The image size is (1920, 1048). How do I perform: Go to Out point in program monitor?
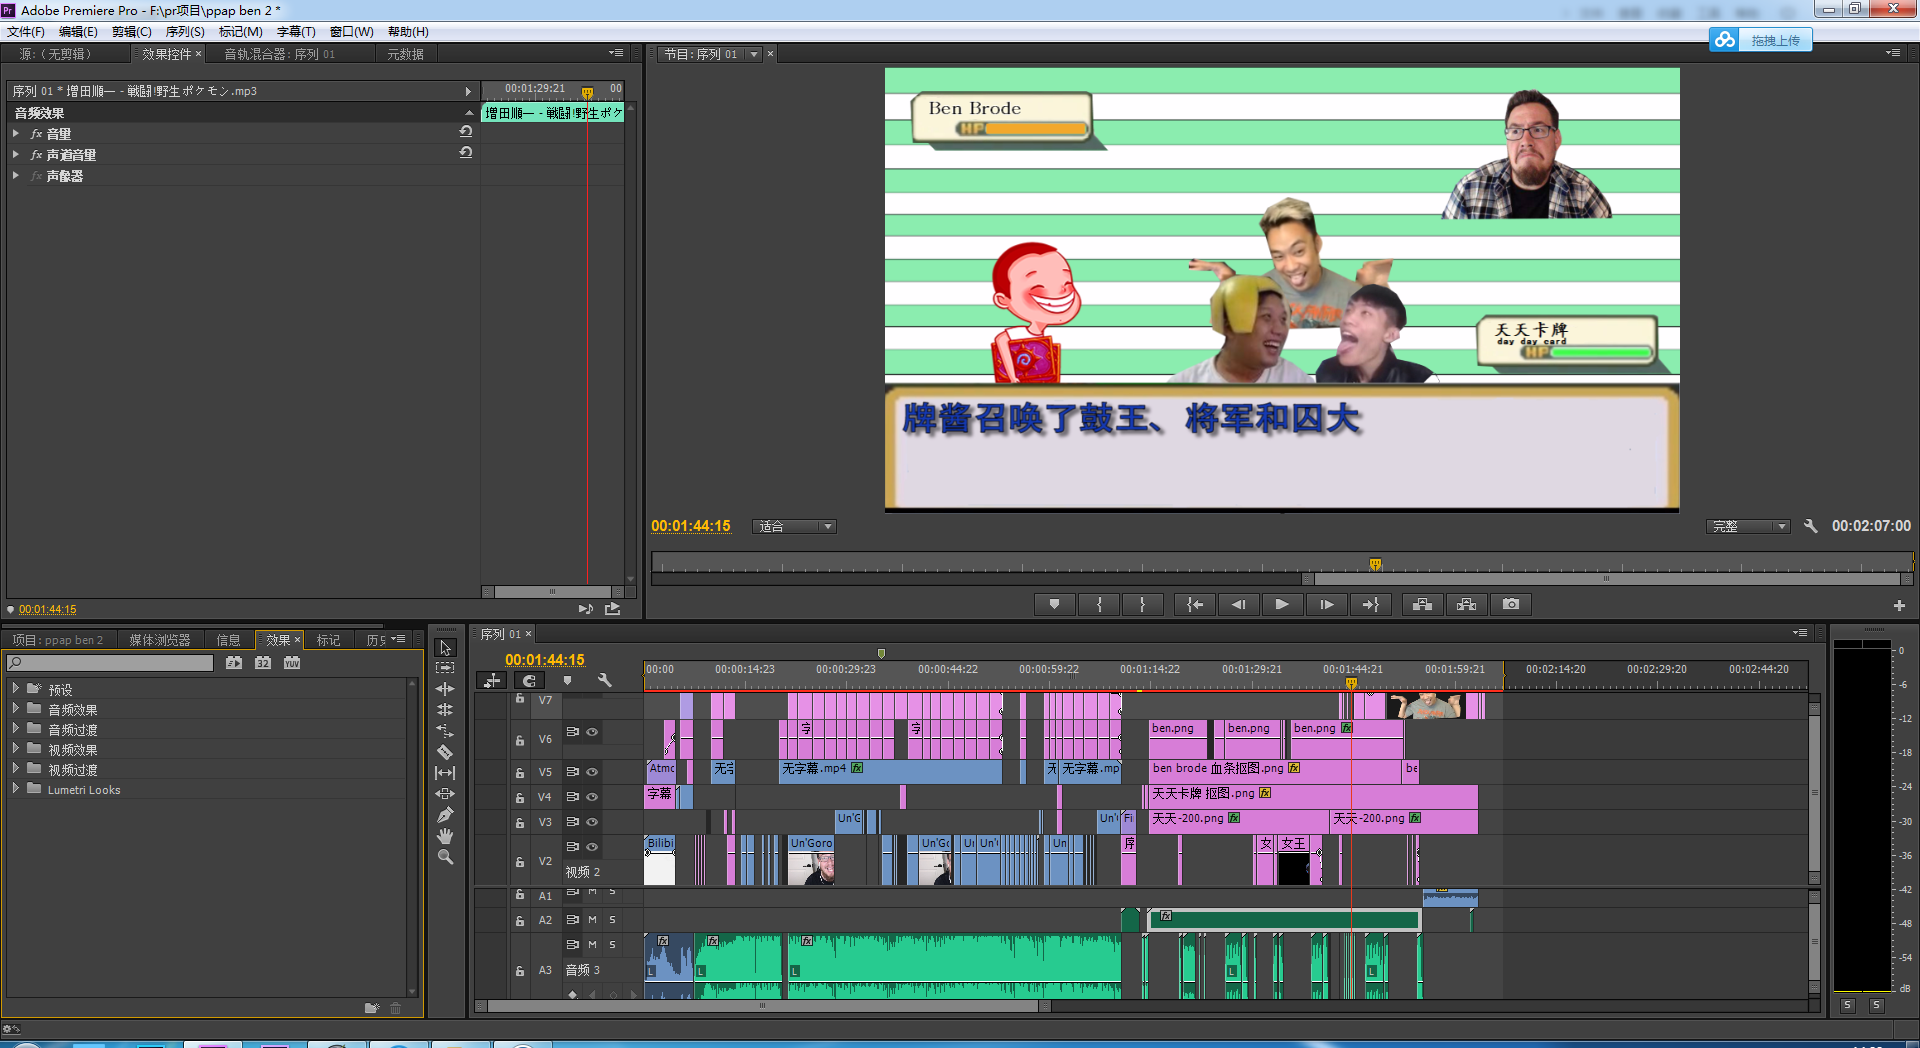[1370, 604]
